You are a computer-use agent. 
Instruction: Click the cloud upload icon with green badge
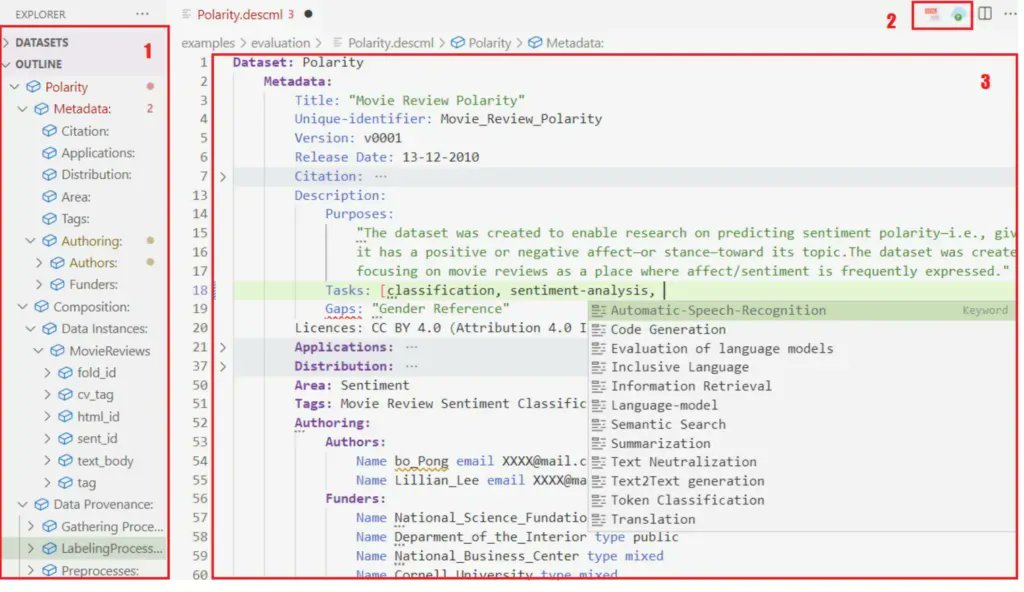[x=957, y=14]
